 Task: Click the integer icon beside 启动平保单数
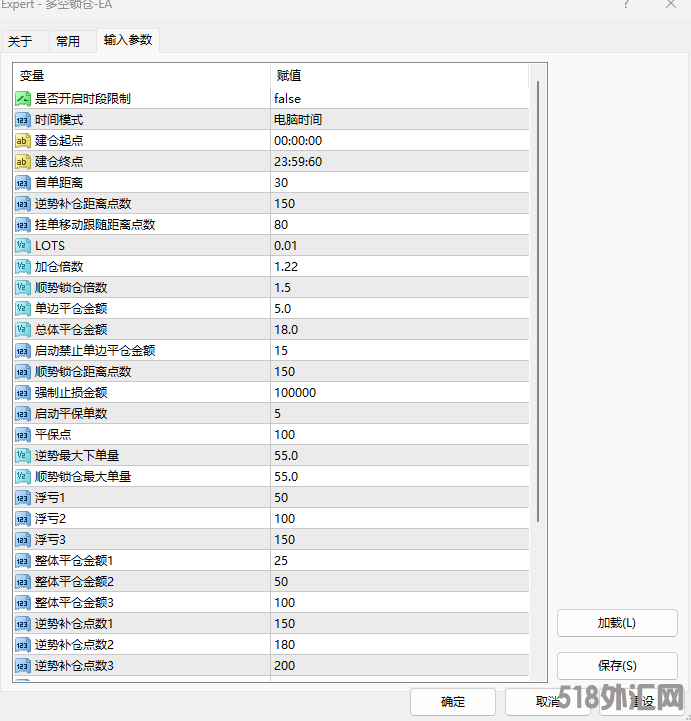pos(23,413)
